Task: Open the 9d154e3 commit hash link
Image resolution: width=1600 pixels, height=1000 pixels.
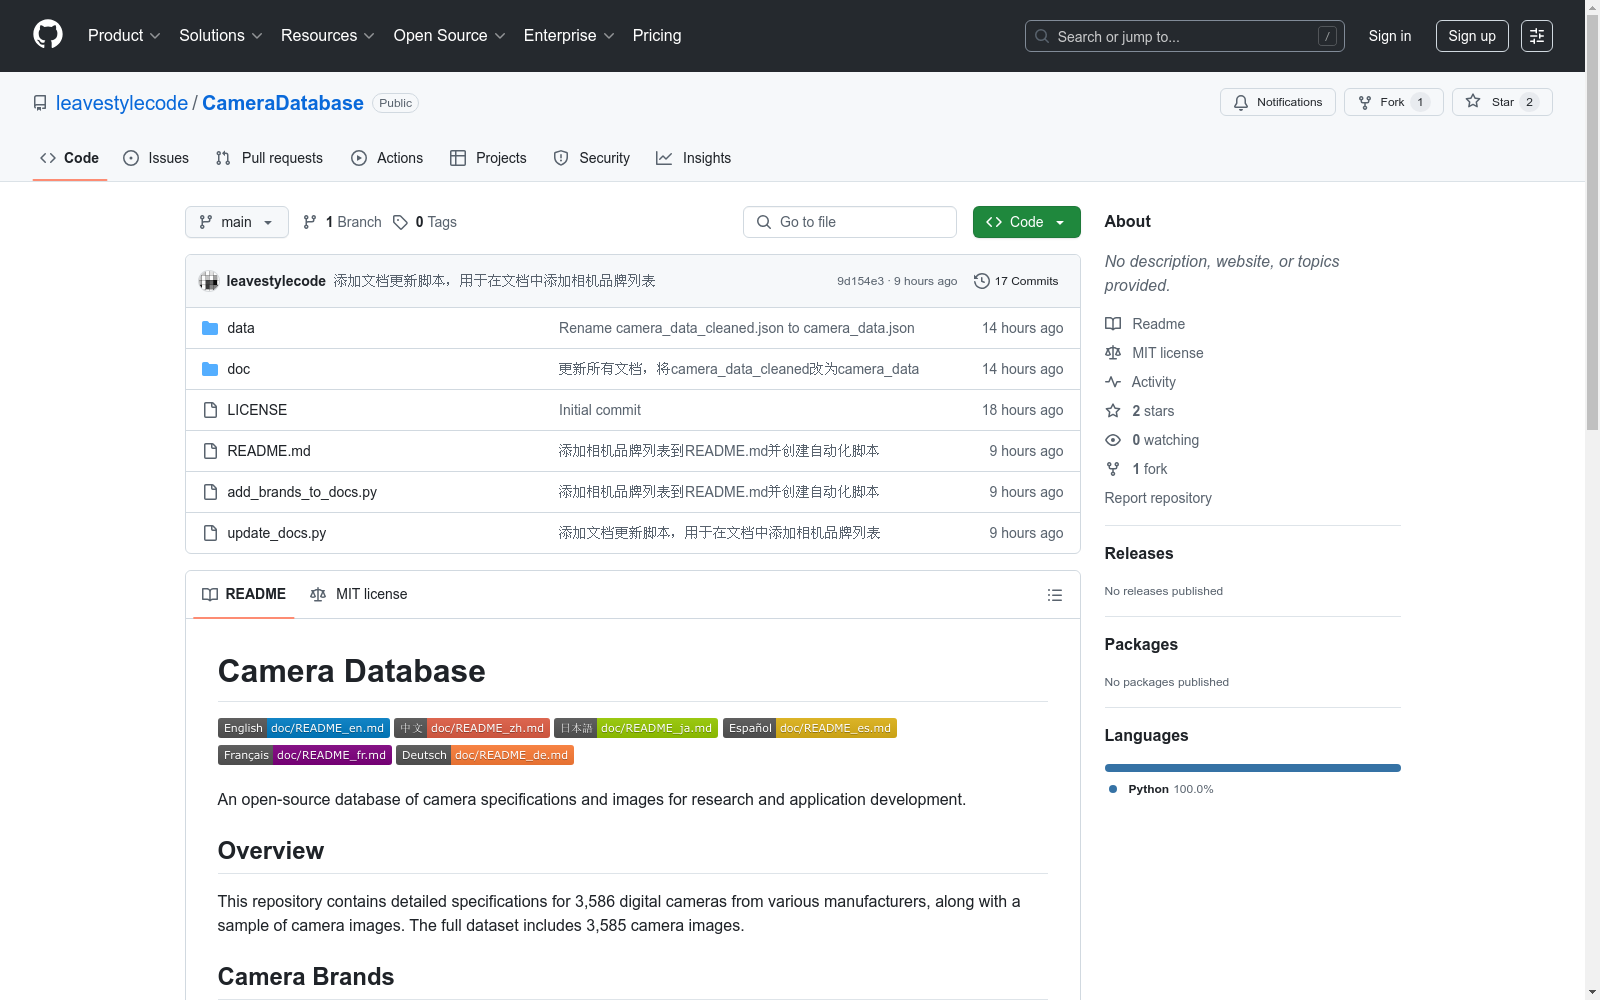Action: point(861,281)
